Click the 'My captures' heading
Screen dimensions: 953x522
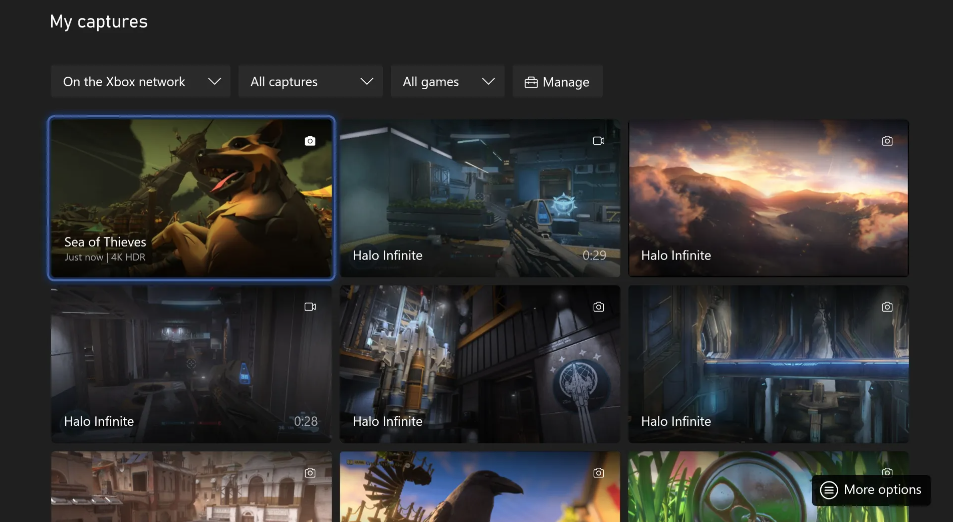pyautogui.click(x=98, y=22)
